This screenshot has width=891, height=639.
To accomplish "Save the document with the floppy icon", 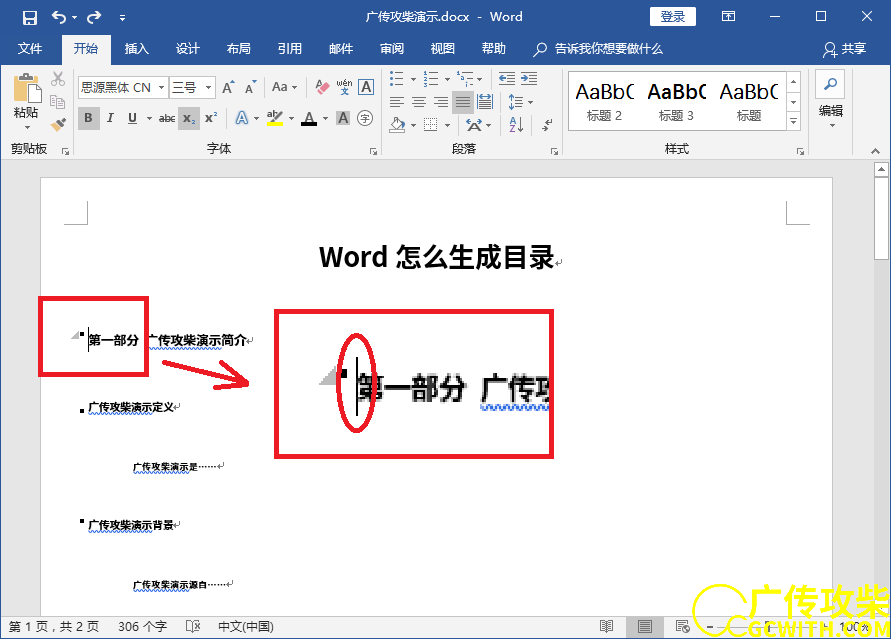I will pyautogui.click(x=30, y=17).
